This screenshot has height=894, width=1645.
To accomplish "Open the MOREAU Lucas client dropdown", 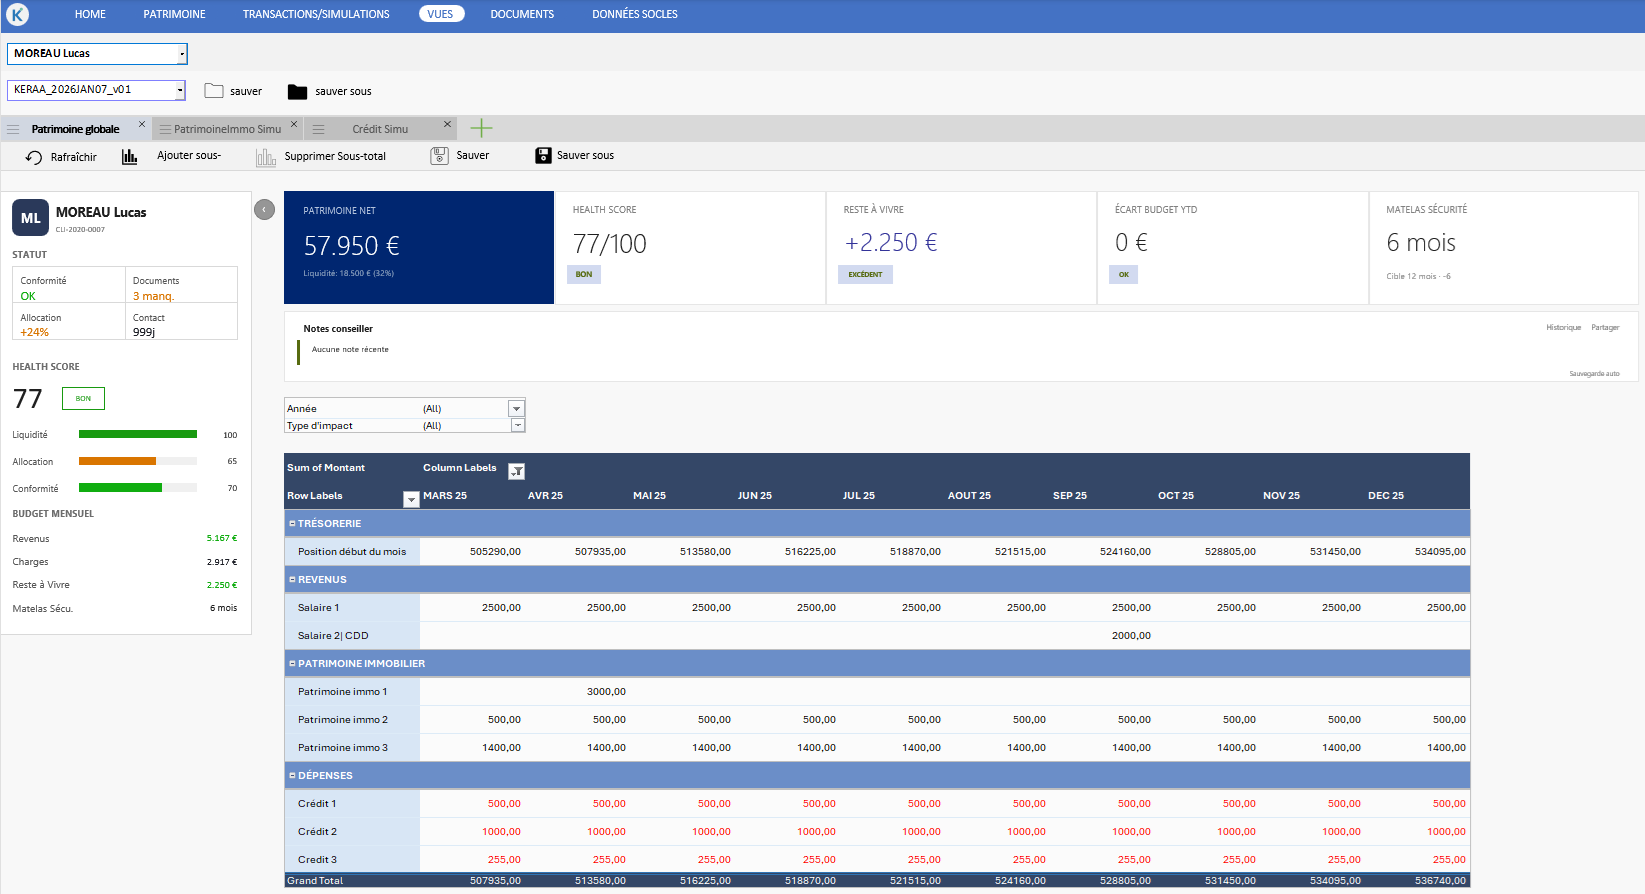I will coord(181,54).
